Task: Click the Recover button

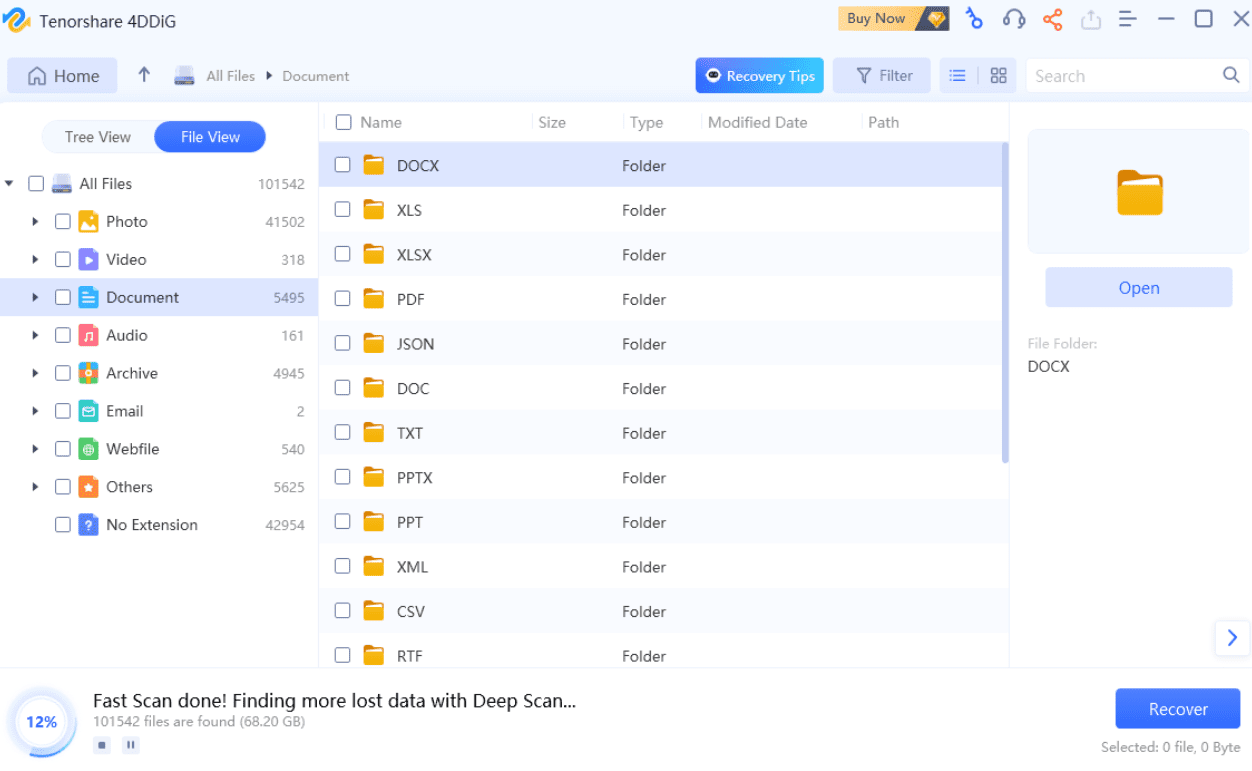Action: point(1177,709)
